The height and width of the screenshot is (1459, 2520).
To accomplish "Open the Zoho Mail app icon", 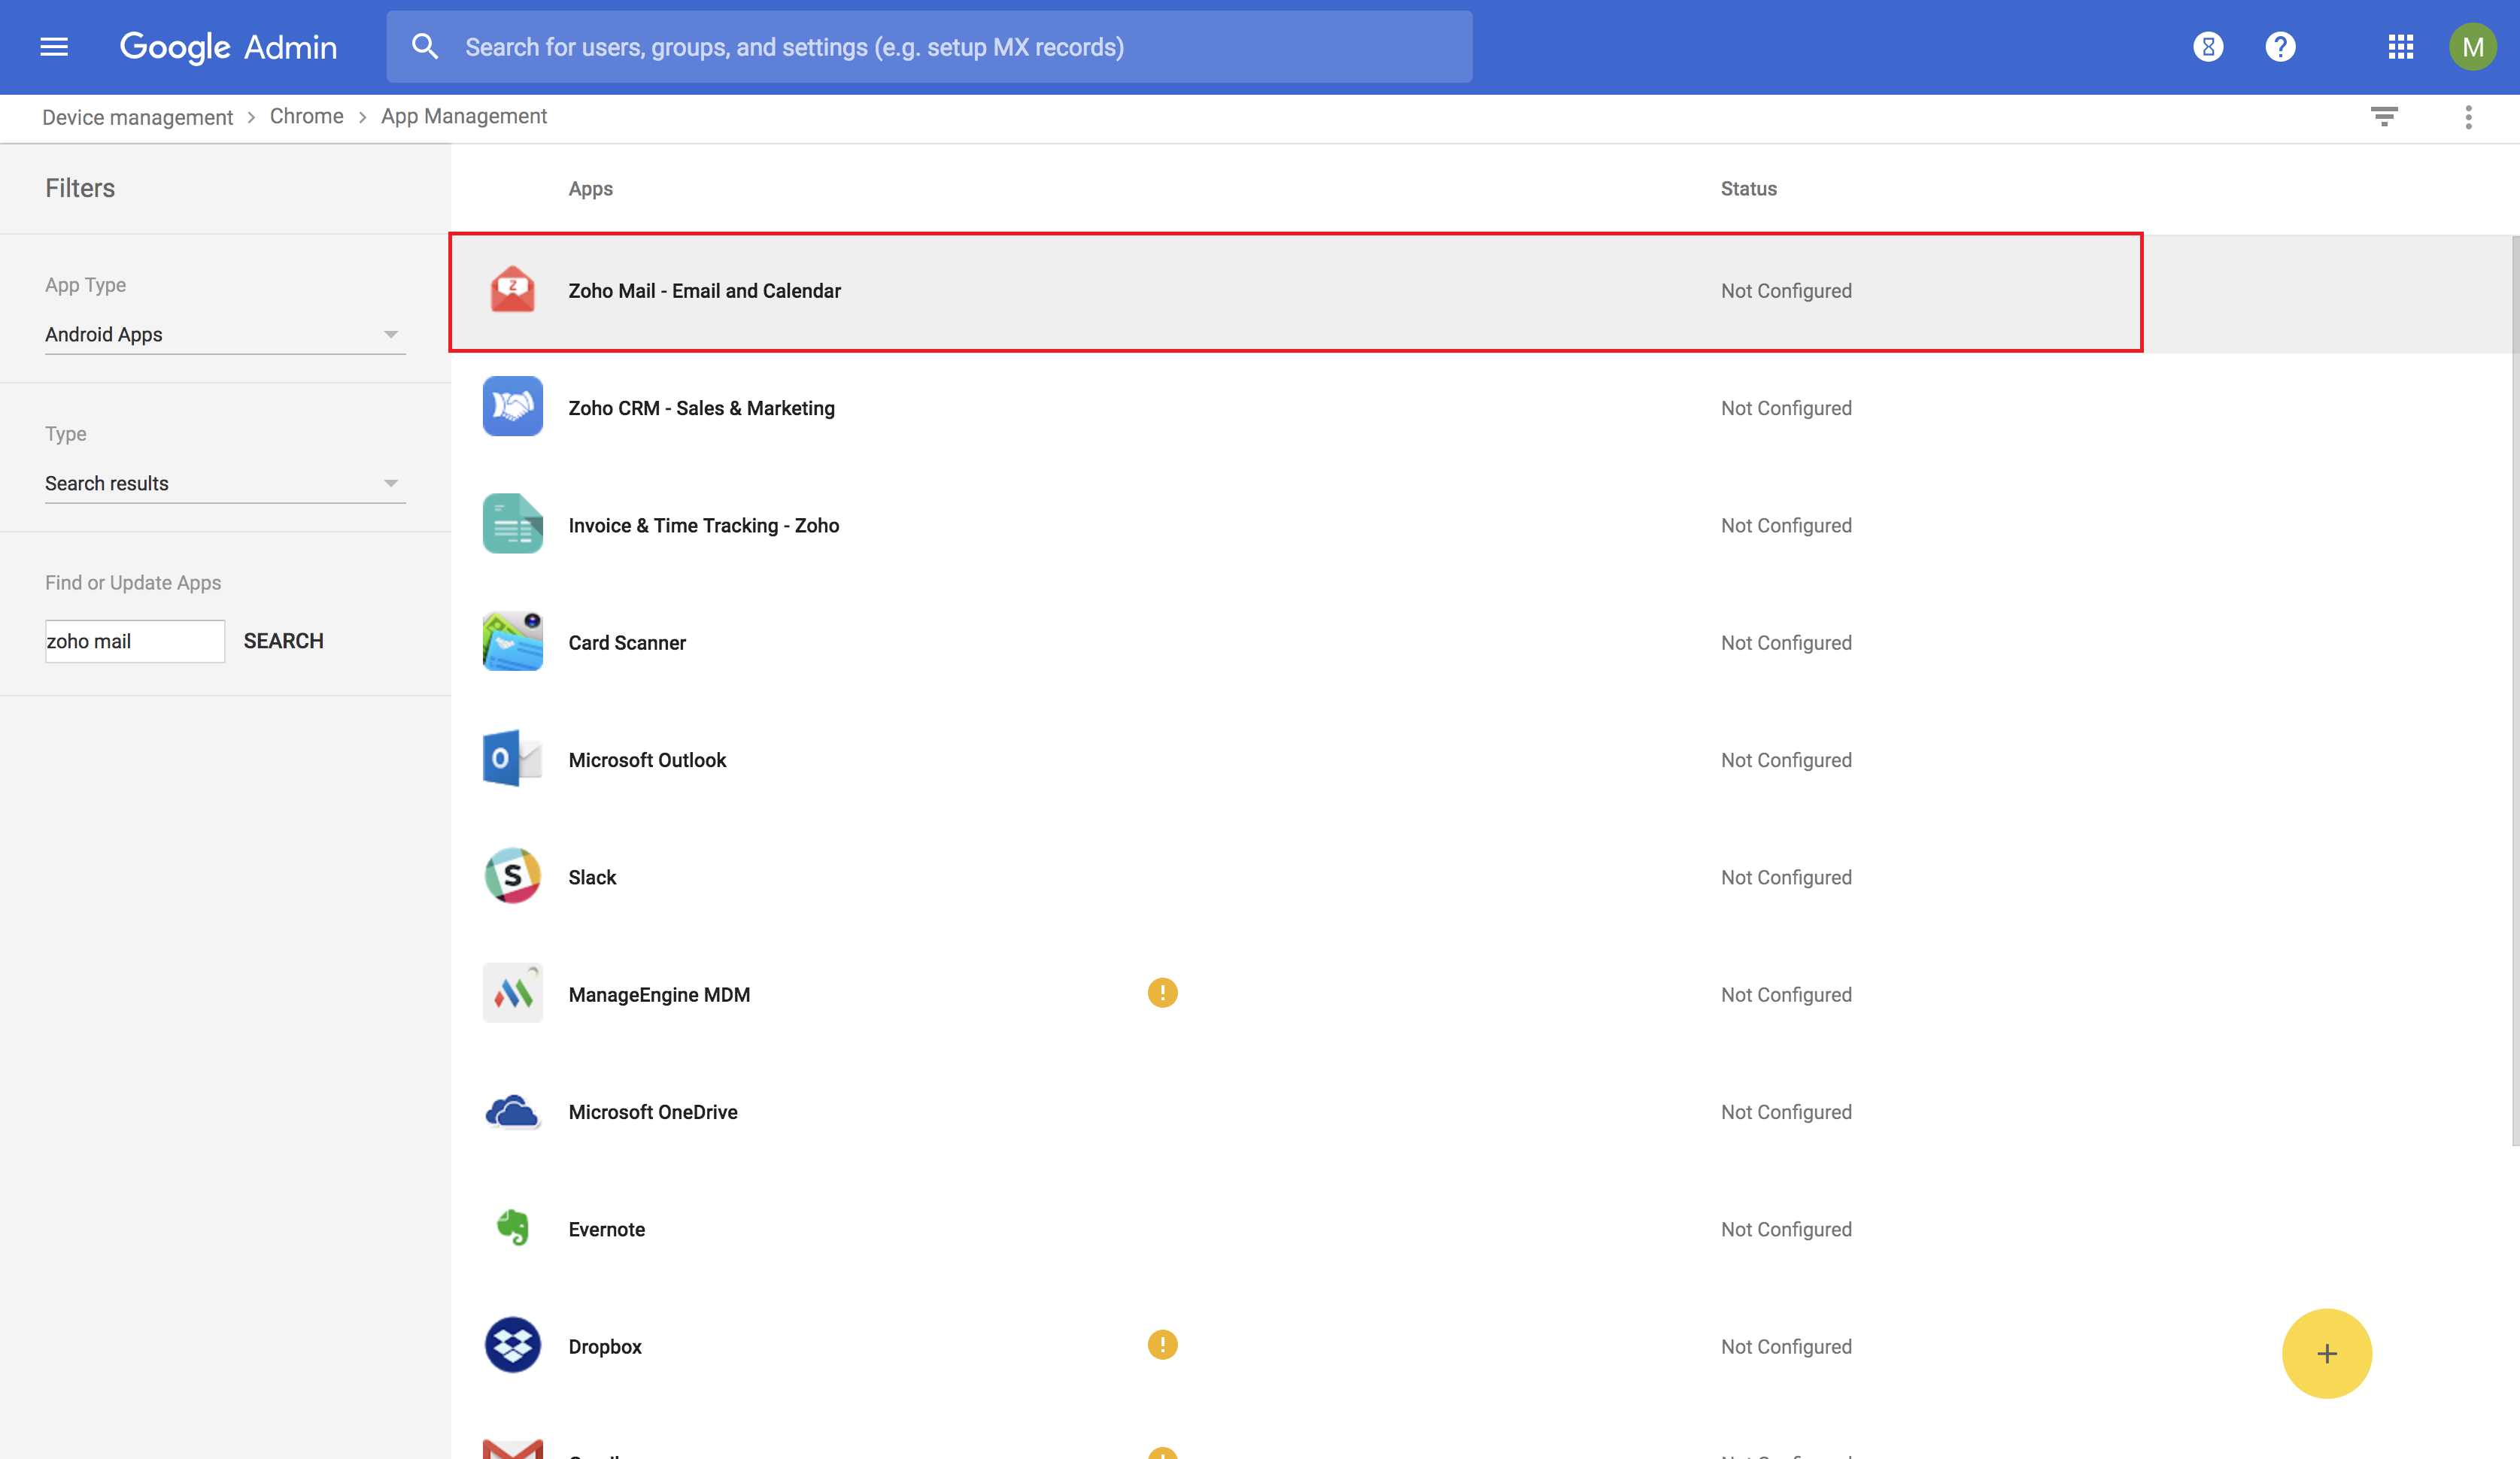I will point(512,290).
